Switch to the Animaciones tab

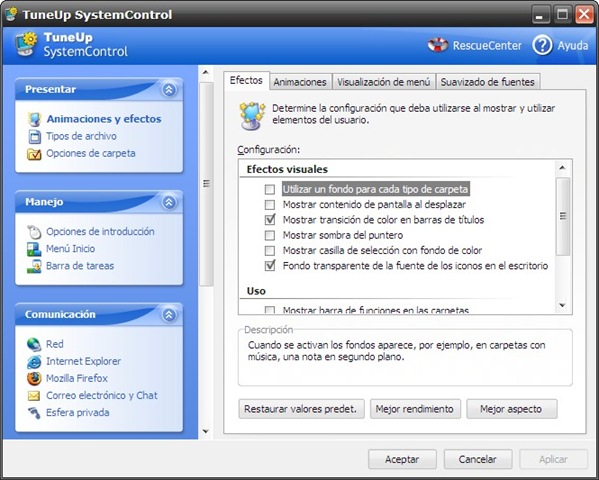pos(300,82)
